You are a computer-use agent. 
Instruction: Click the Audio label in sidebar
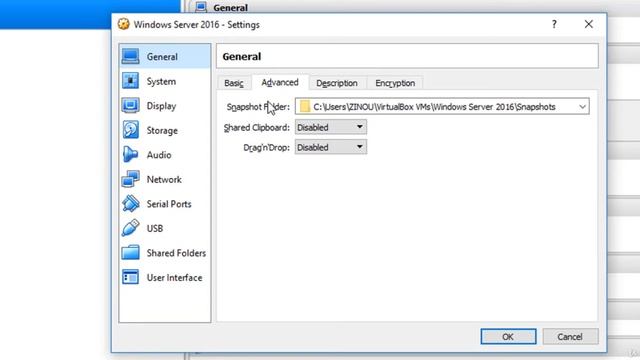click(159, 155)
